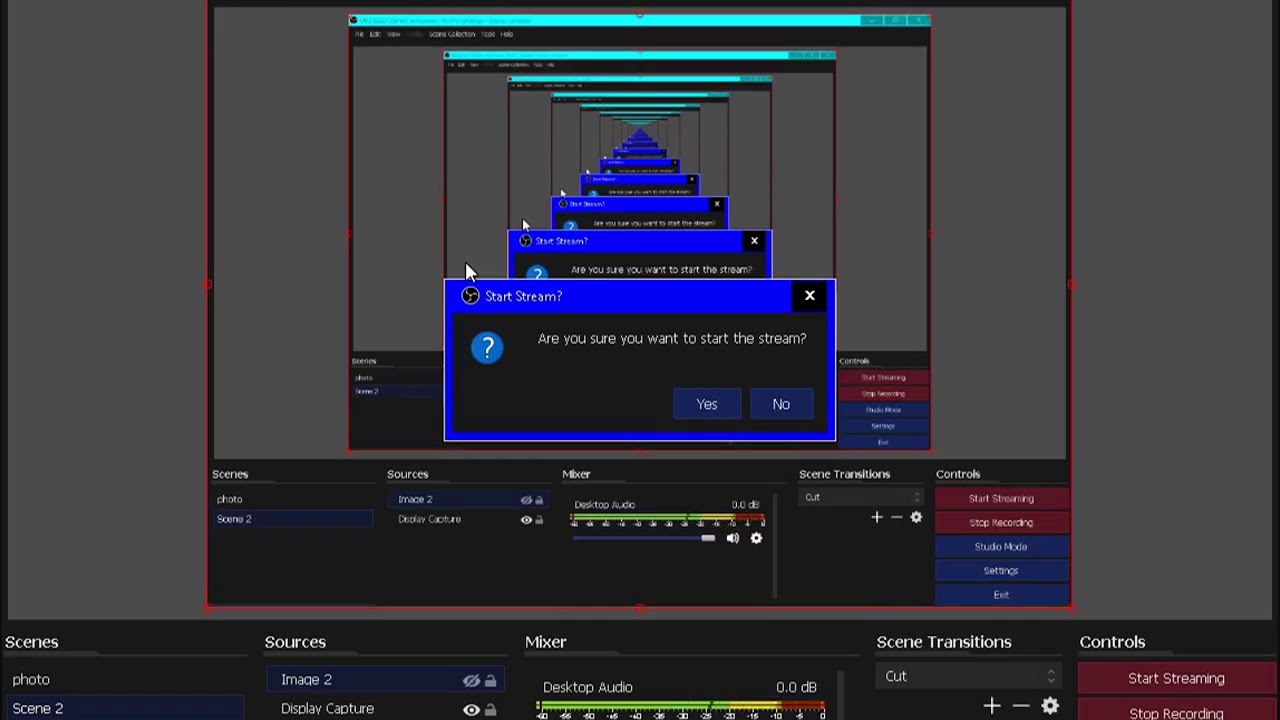Click OBS logo in the front dialog title bar

tap(470, 296)
